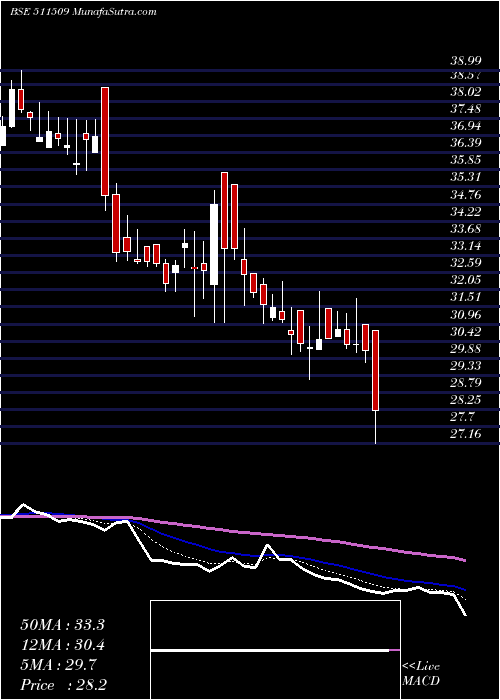This screenshot has height=700, width=500.
Task: Click the 30.96 price axis label
Action: click(466, 314)
